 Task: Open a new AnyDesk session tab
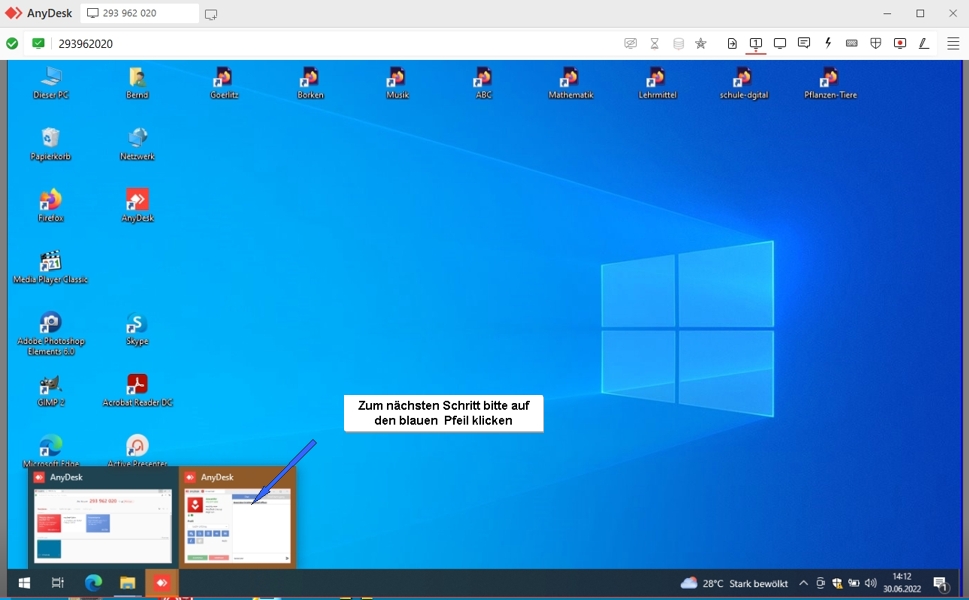click(211, 14)
